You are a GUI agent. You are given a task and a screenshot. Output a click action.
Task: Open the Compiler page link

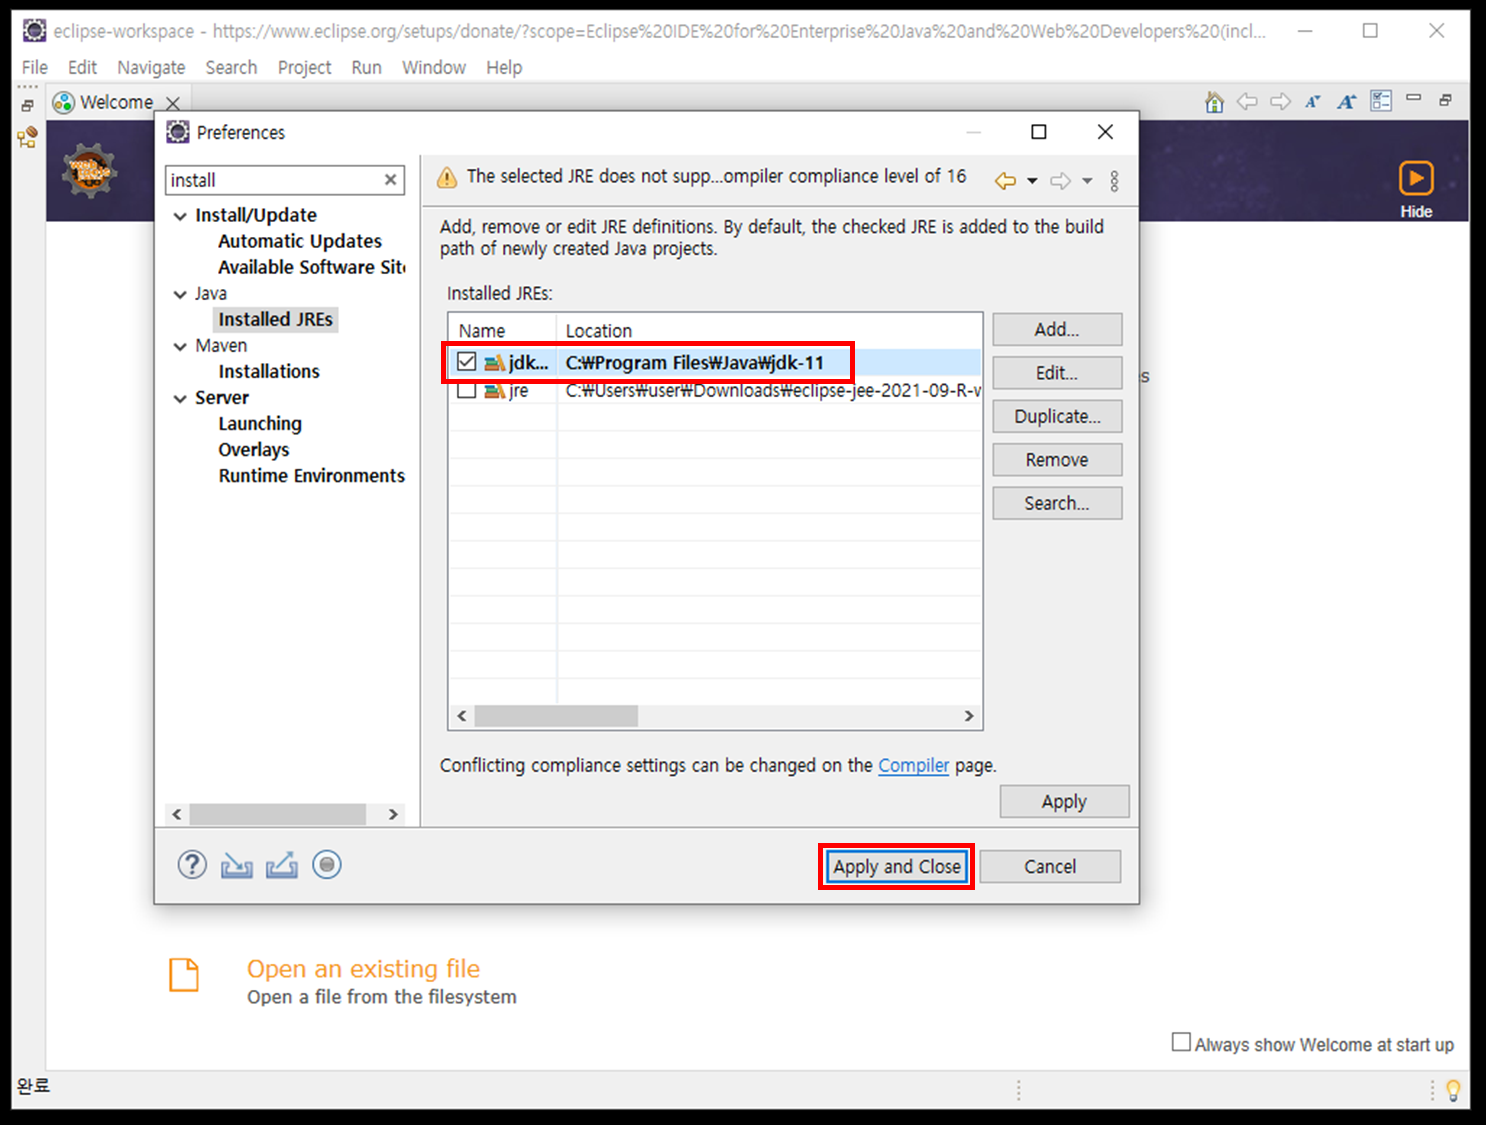[913, 765]
